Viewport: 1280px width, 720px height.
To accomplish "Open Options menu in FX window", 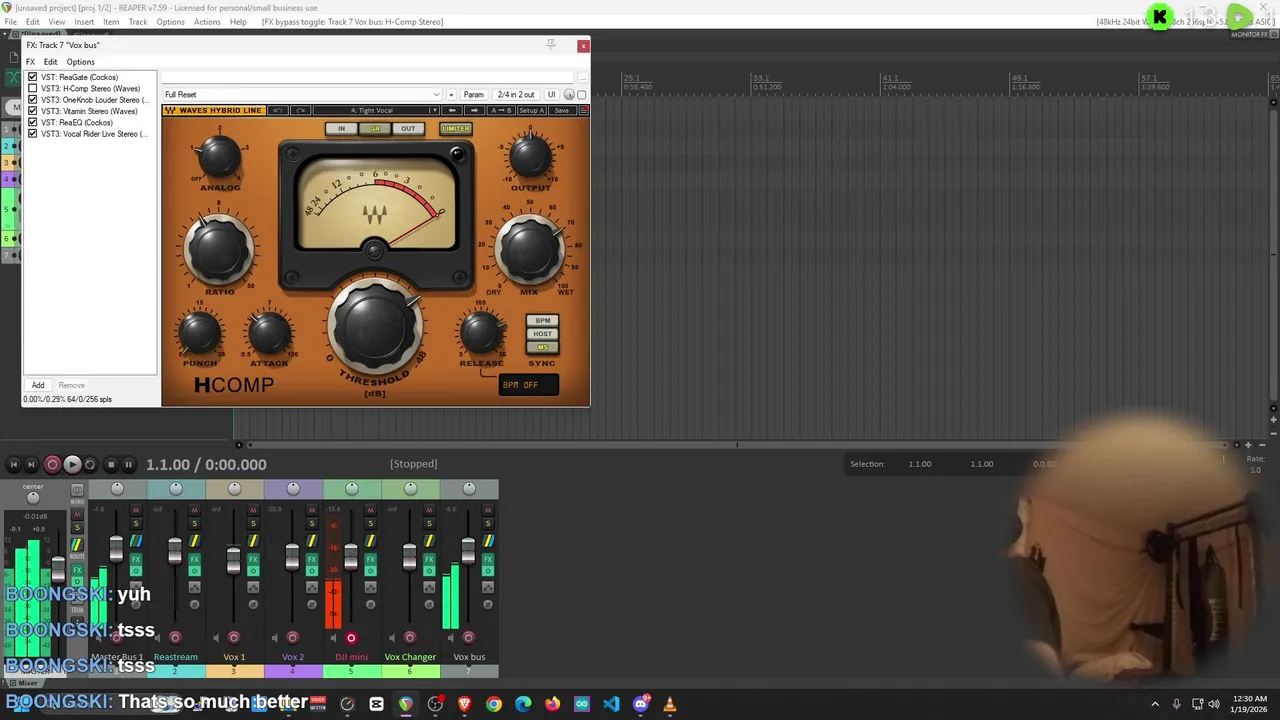I will click(x=80, y=62).
